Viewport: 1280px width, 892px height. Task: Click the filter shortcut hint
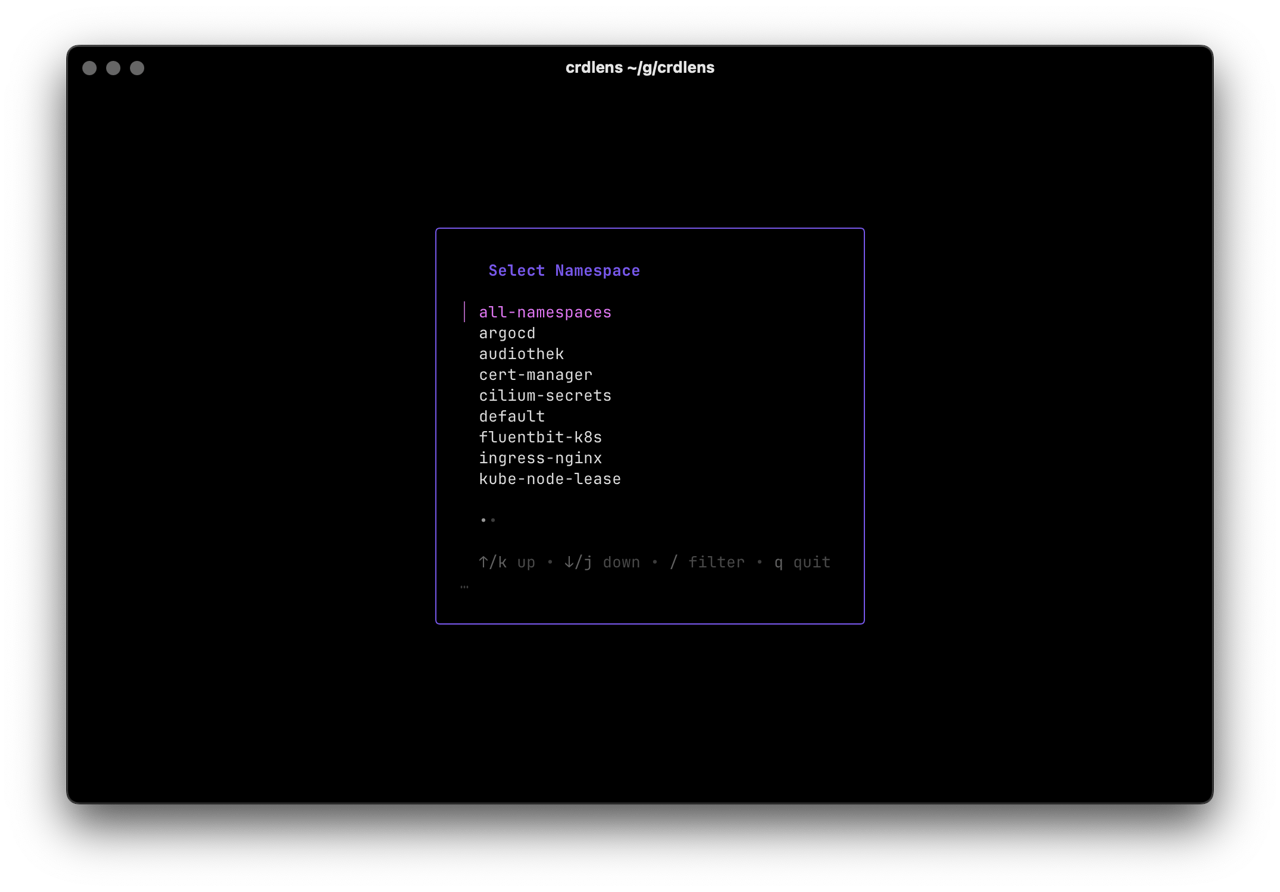tap(707, 562)
